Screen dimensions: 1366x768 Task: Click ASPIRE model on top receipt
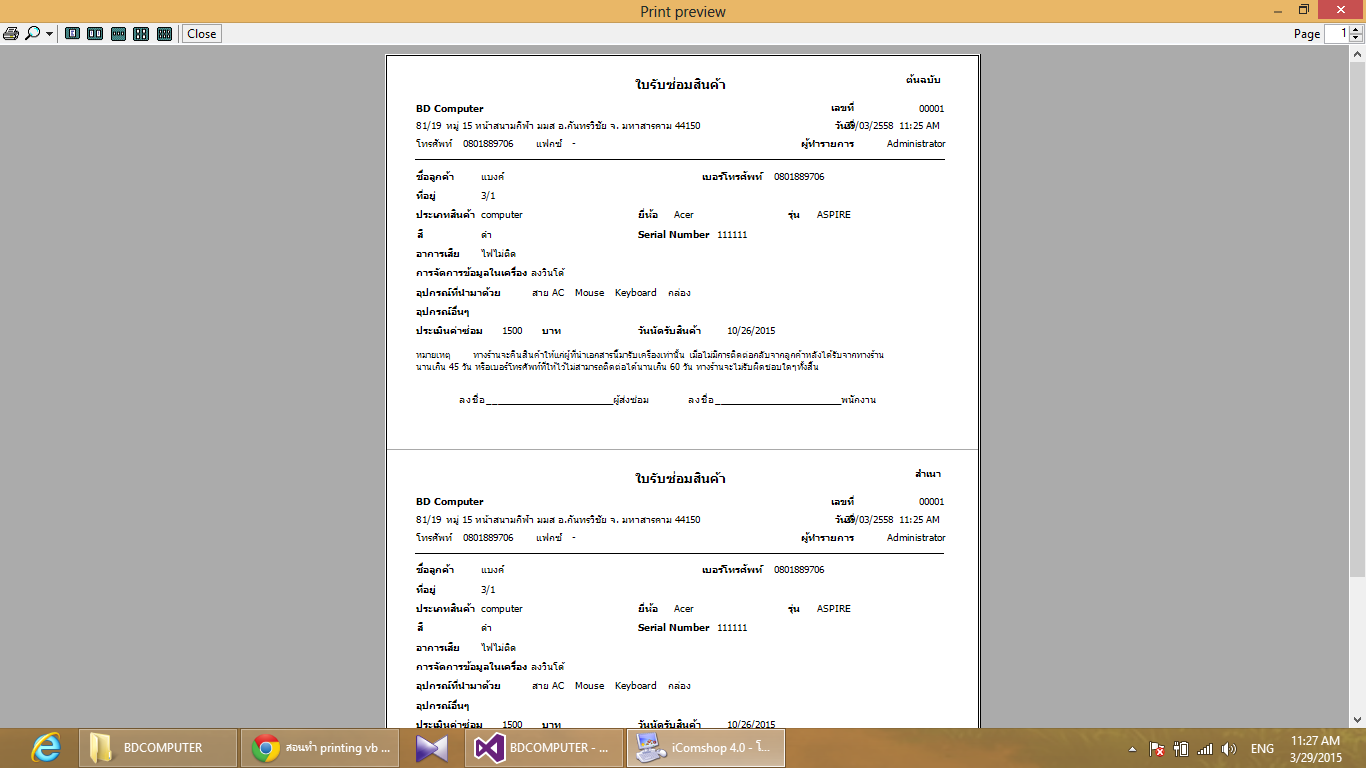click(834, 214)
